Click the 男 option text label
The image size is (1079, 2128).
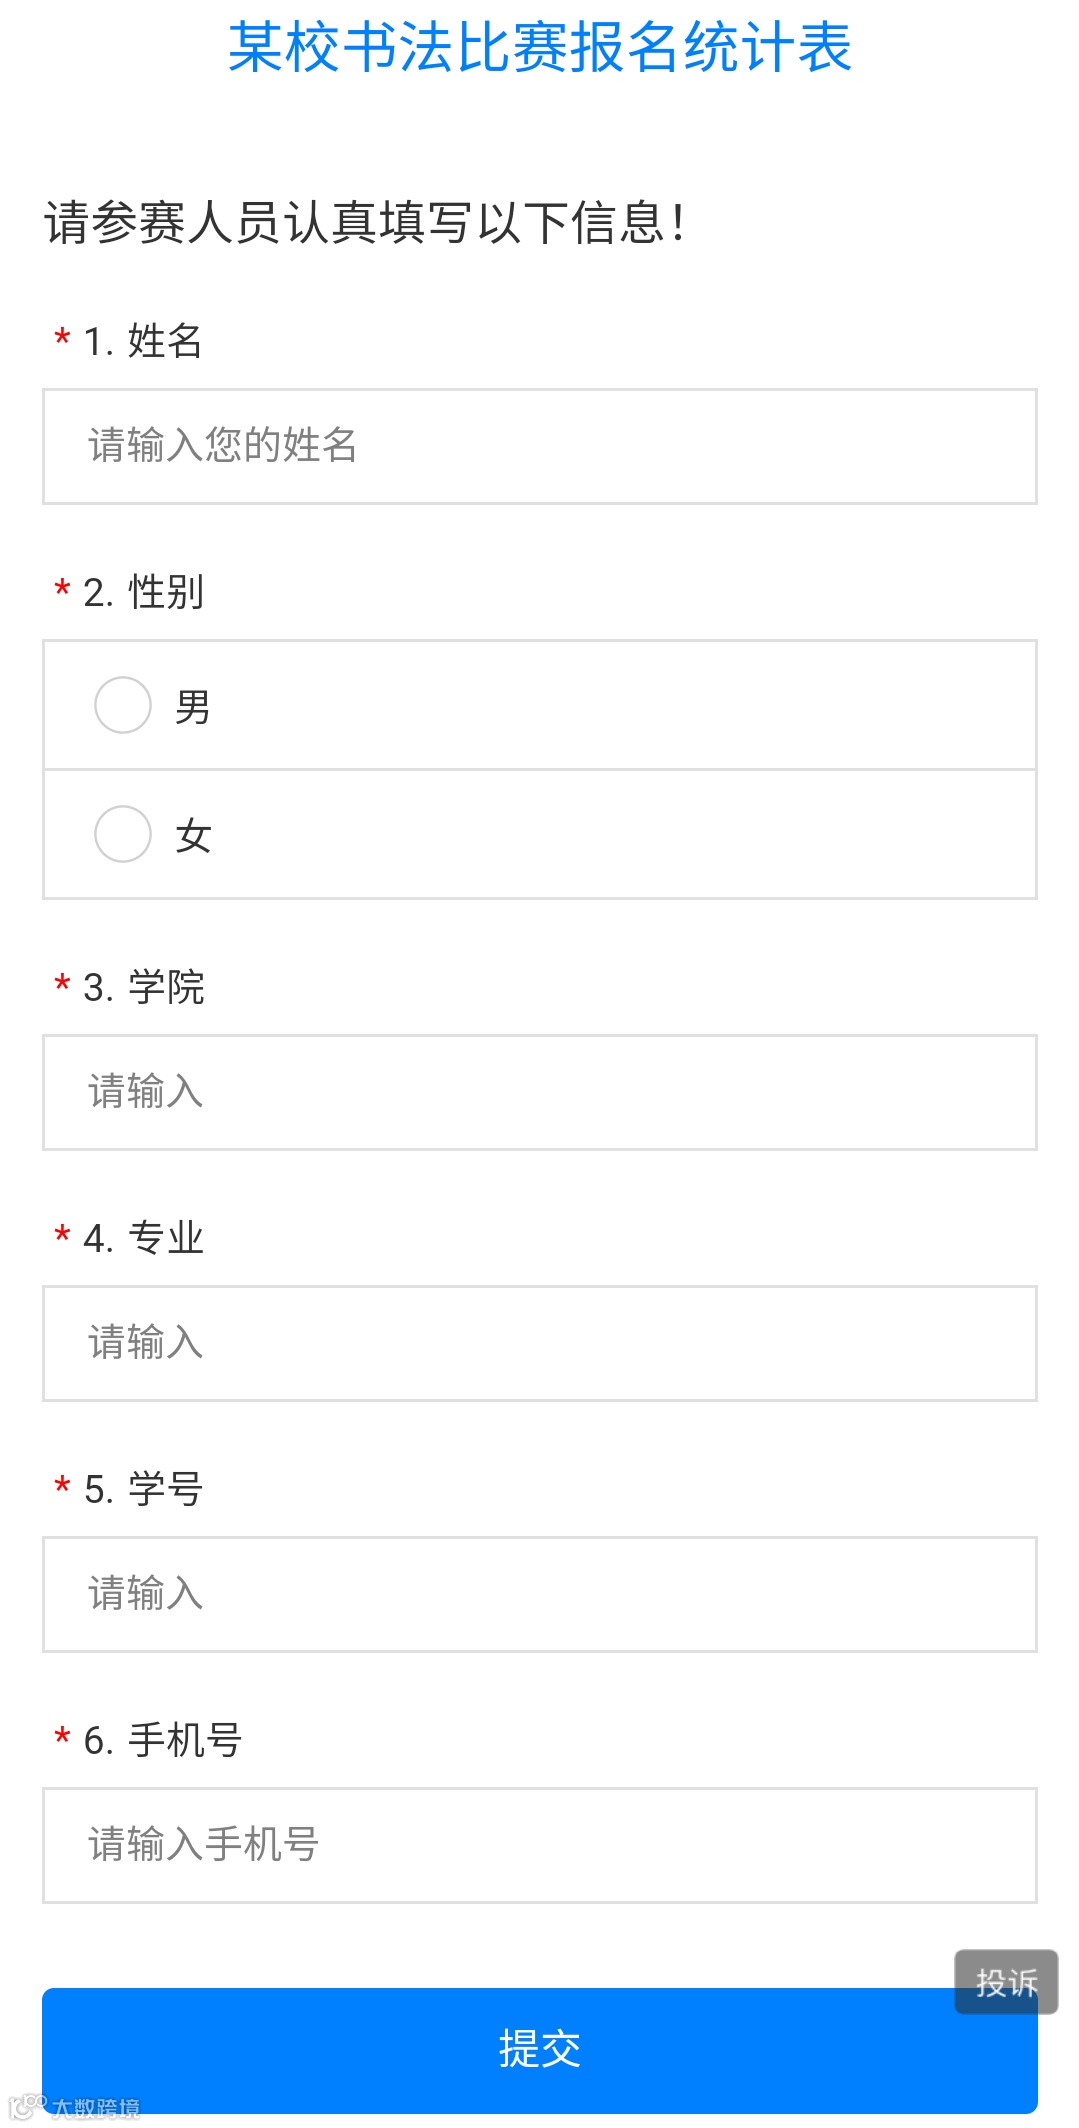click(x=193, y=707)
